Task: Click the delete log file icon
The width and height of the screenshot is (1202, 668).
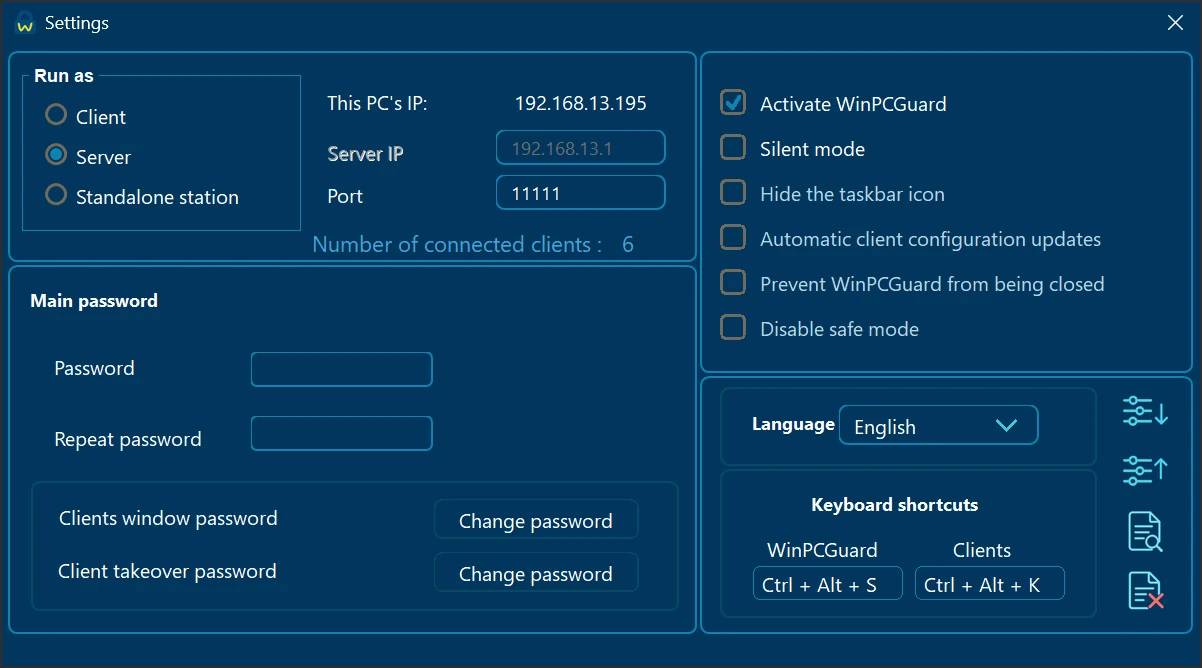Action: pyautogui.click(x=1145, y=590)
